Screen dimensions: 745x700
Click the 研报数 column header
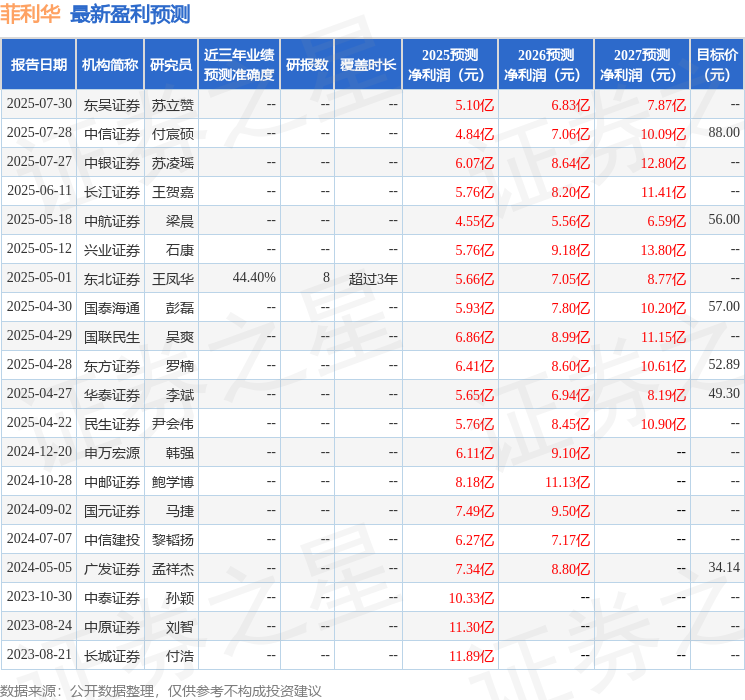tap(307, 65)
